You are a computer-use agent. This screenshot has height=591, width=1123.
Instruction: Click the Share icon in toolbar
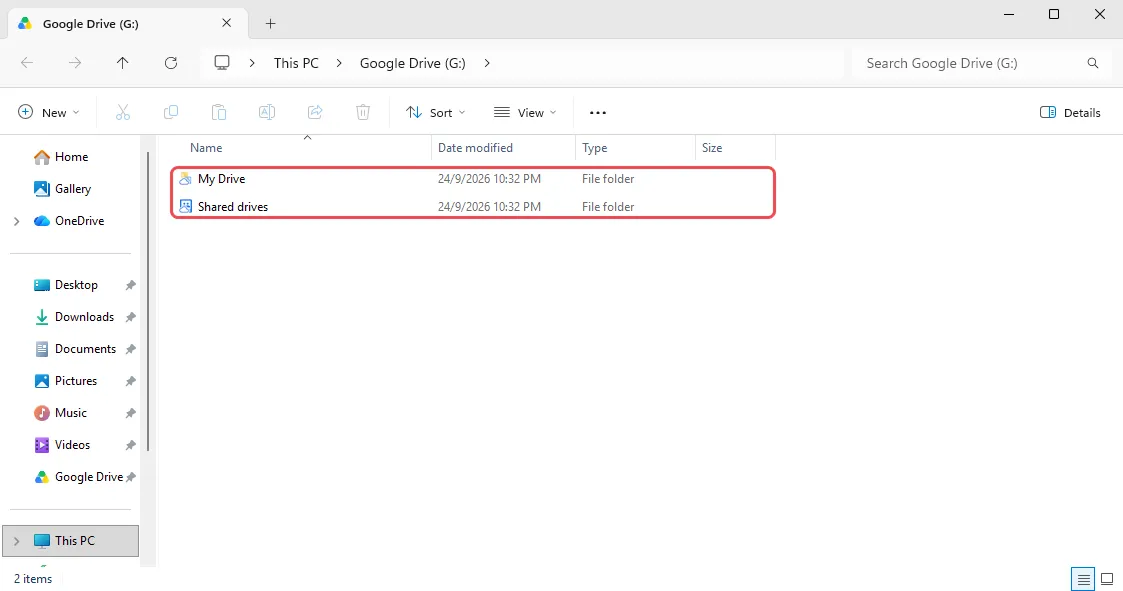pos(314,112)
